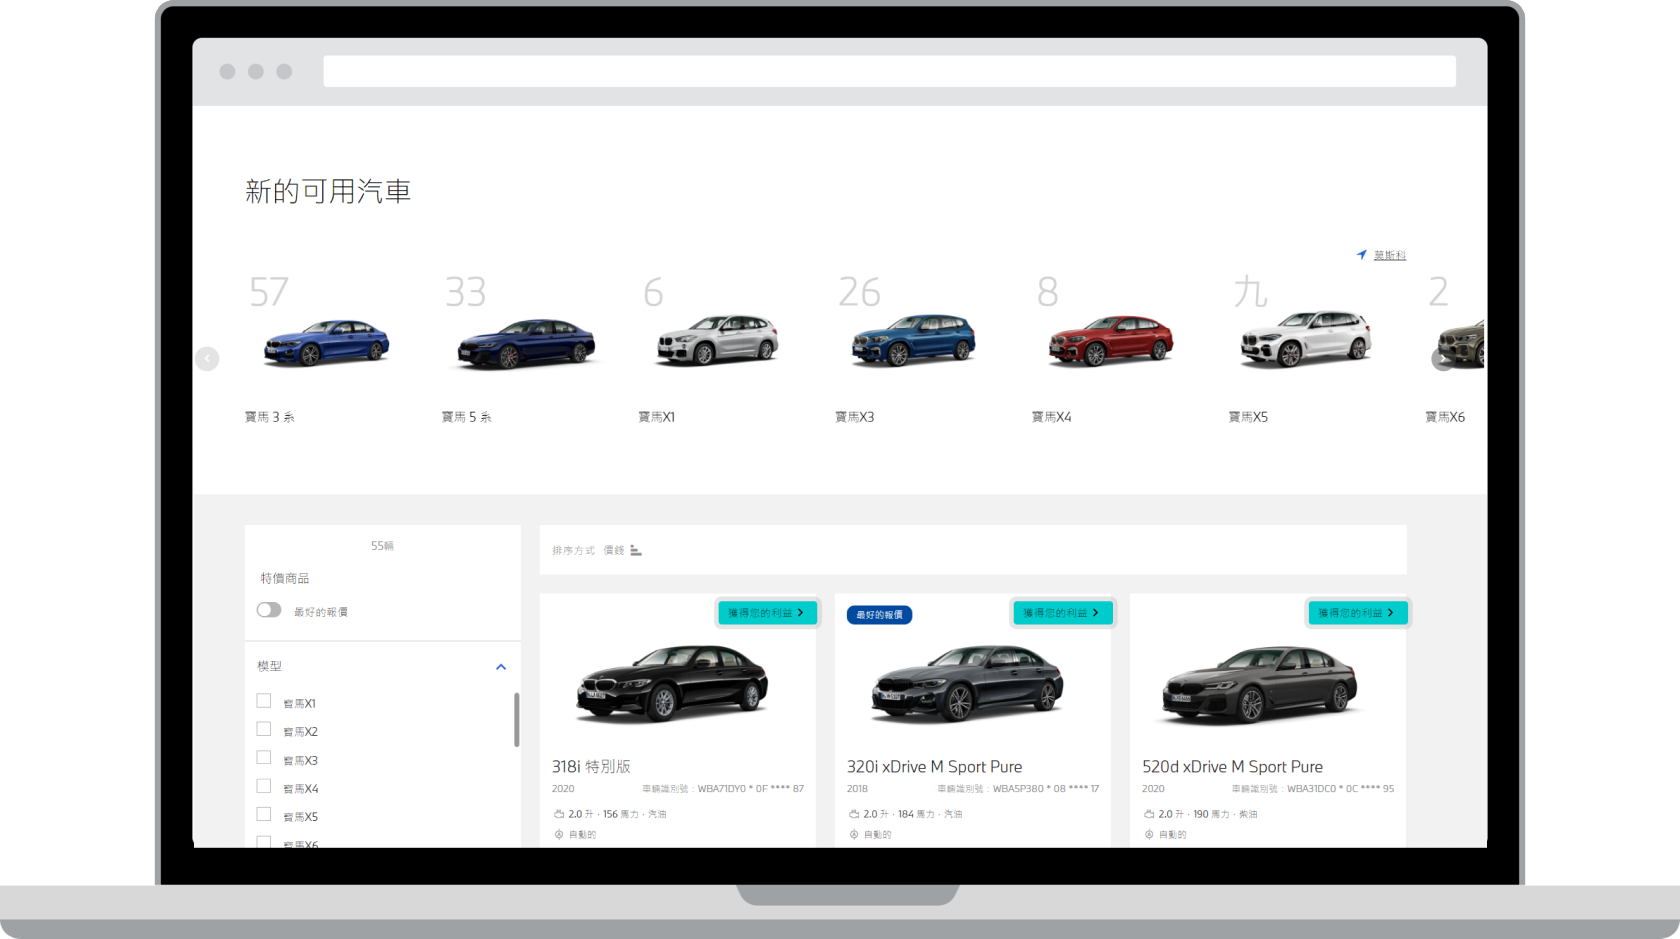Click the 模型 filter section label
The height and width of the screenshot is (939, 1680).
[x=269, y=666]
